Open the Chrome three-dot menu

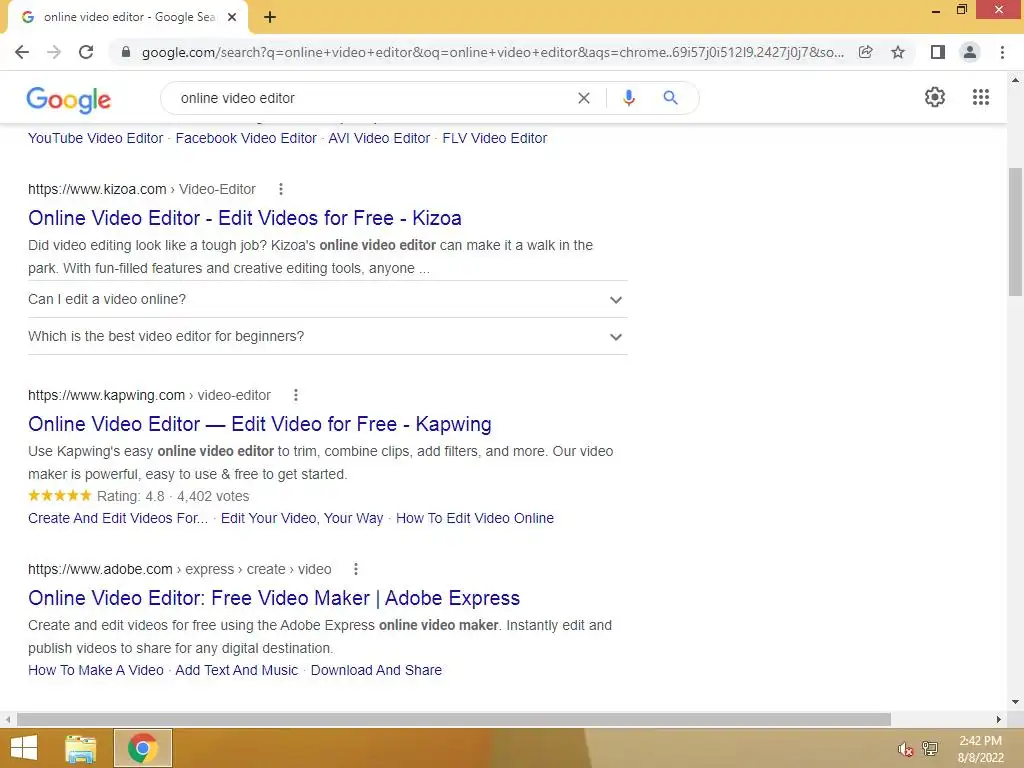click(x=1002, y=52)
